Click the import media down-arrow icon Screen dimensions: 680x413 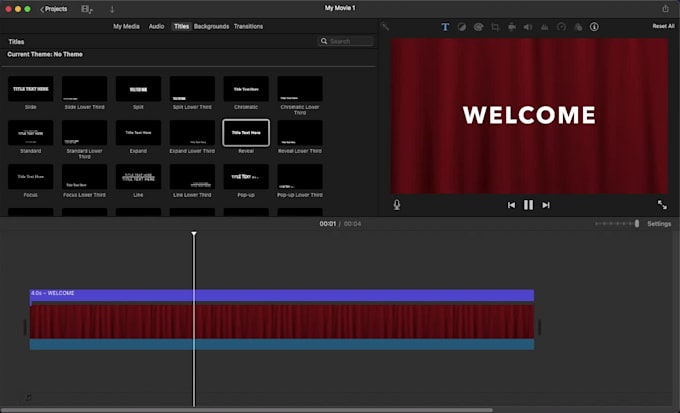[x=112, y=9]
